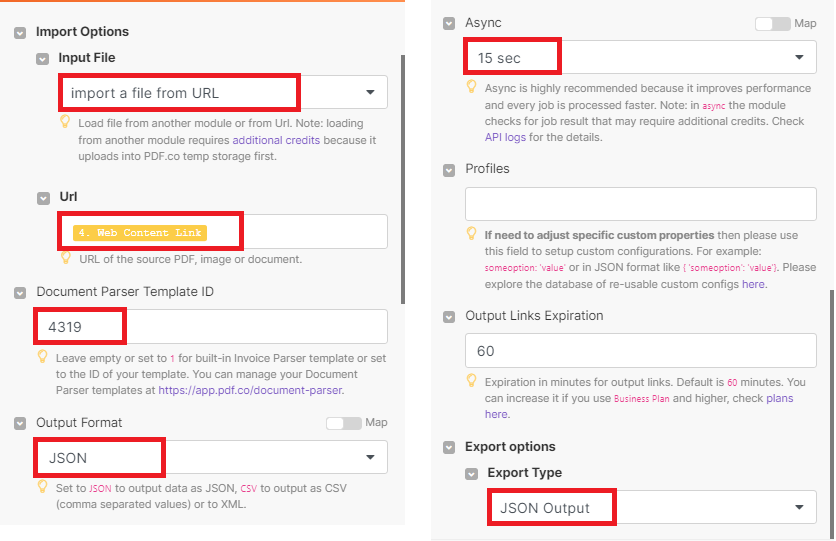Click the hint bulb under Url field
The height and width of the screenshot is (541, 836).
(65, 258)
